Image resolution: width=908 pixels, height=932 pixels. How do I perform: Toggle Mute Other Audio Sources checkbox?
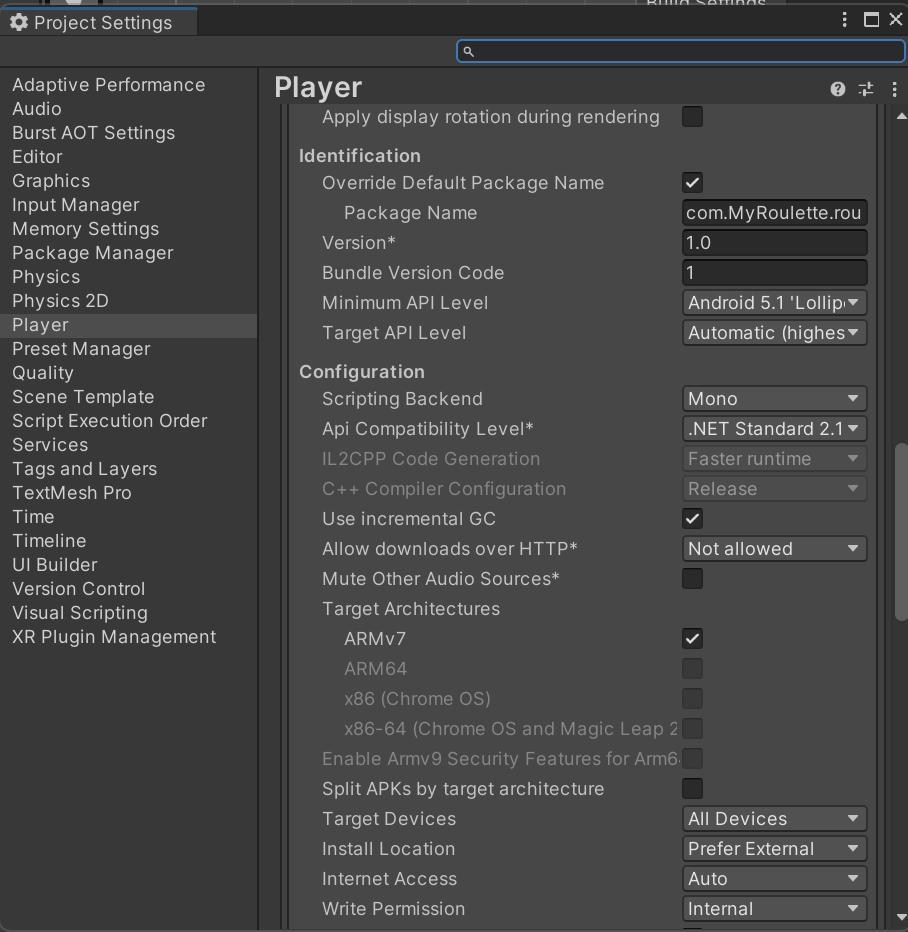click(x=692, y=579)
